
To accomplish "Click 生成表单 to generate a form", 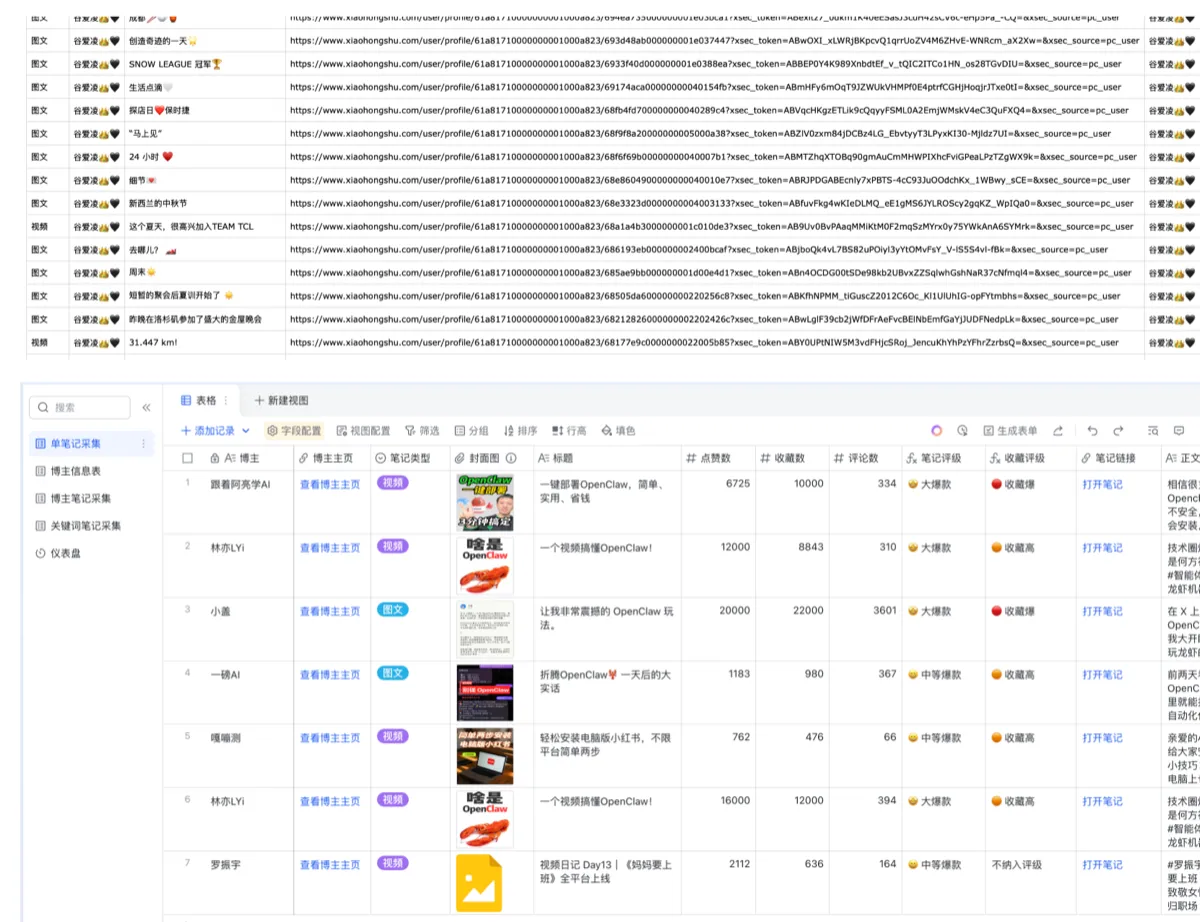I will click(1012, 431).
